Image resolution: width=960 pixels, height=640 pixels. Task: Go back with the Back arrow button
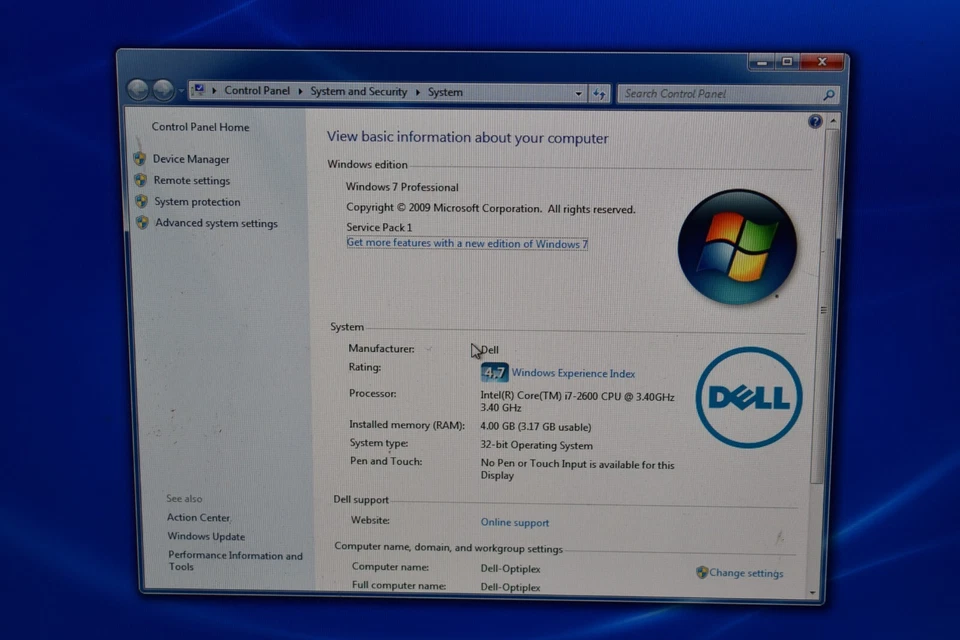tap(138, 90)
